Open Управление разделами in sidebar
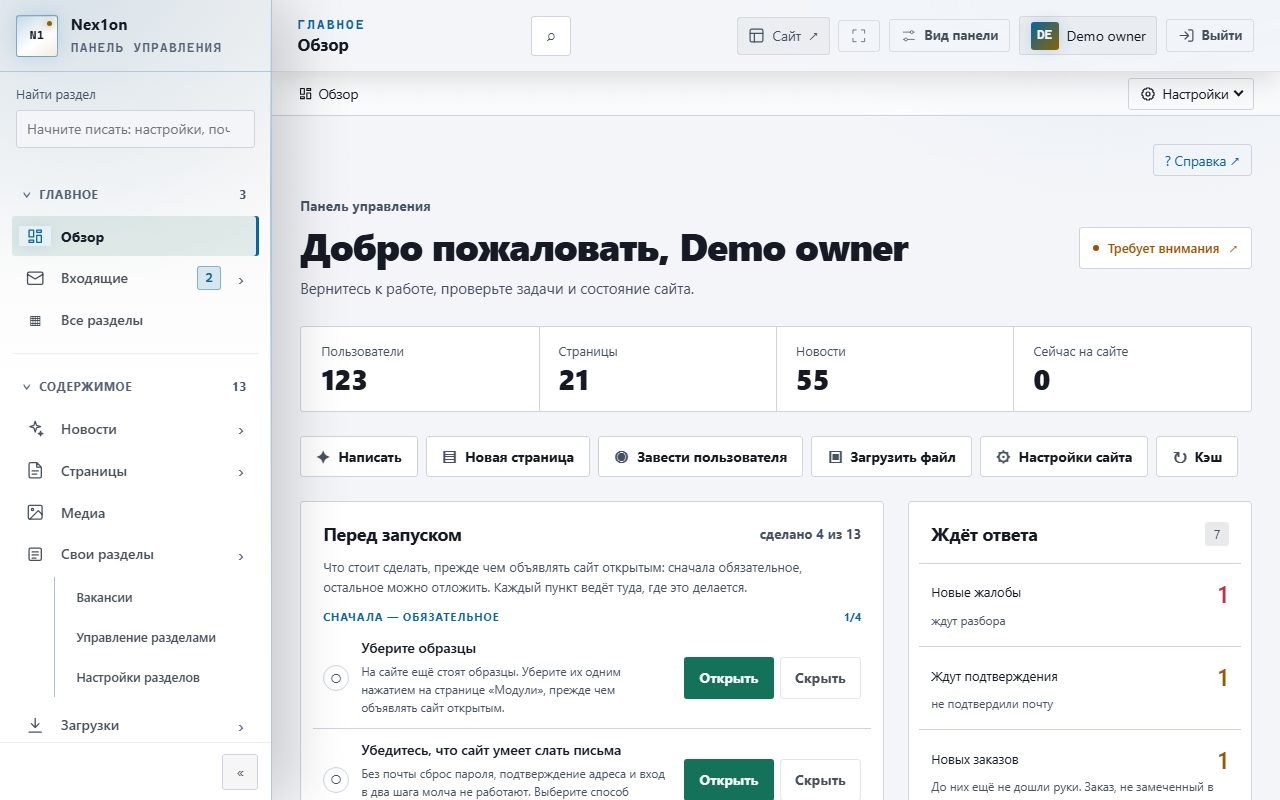 coord(146,637)
